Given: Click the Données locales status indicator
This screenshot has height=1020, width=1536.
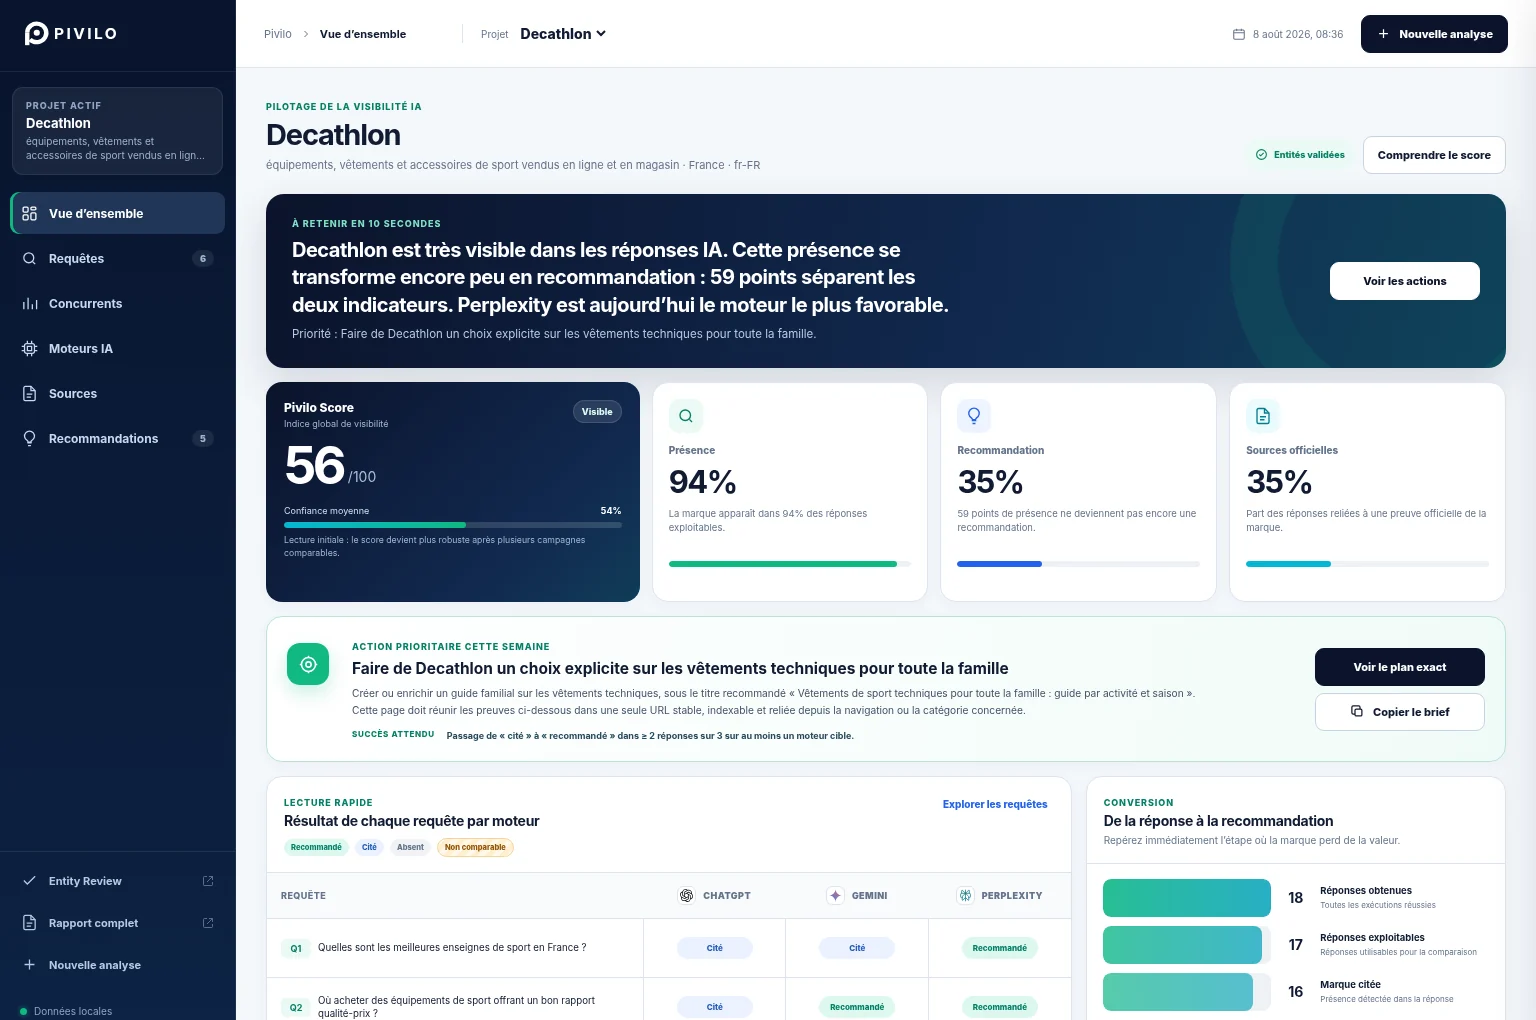Looking at the screenshot, I should tap(66, 1011).
